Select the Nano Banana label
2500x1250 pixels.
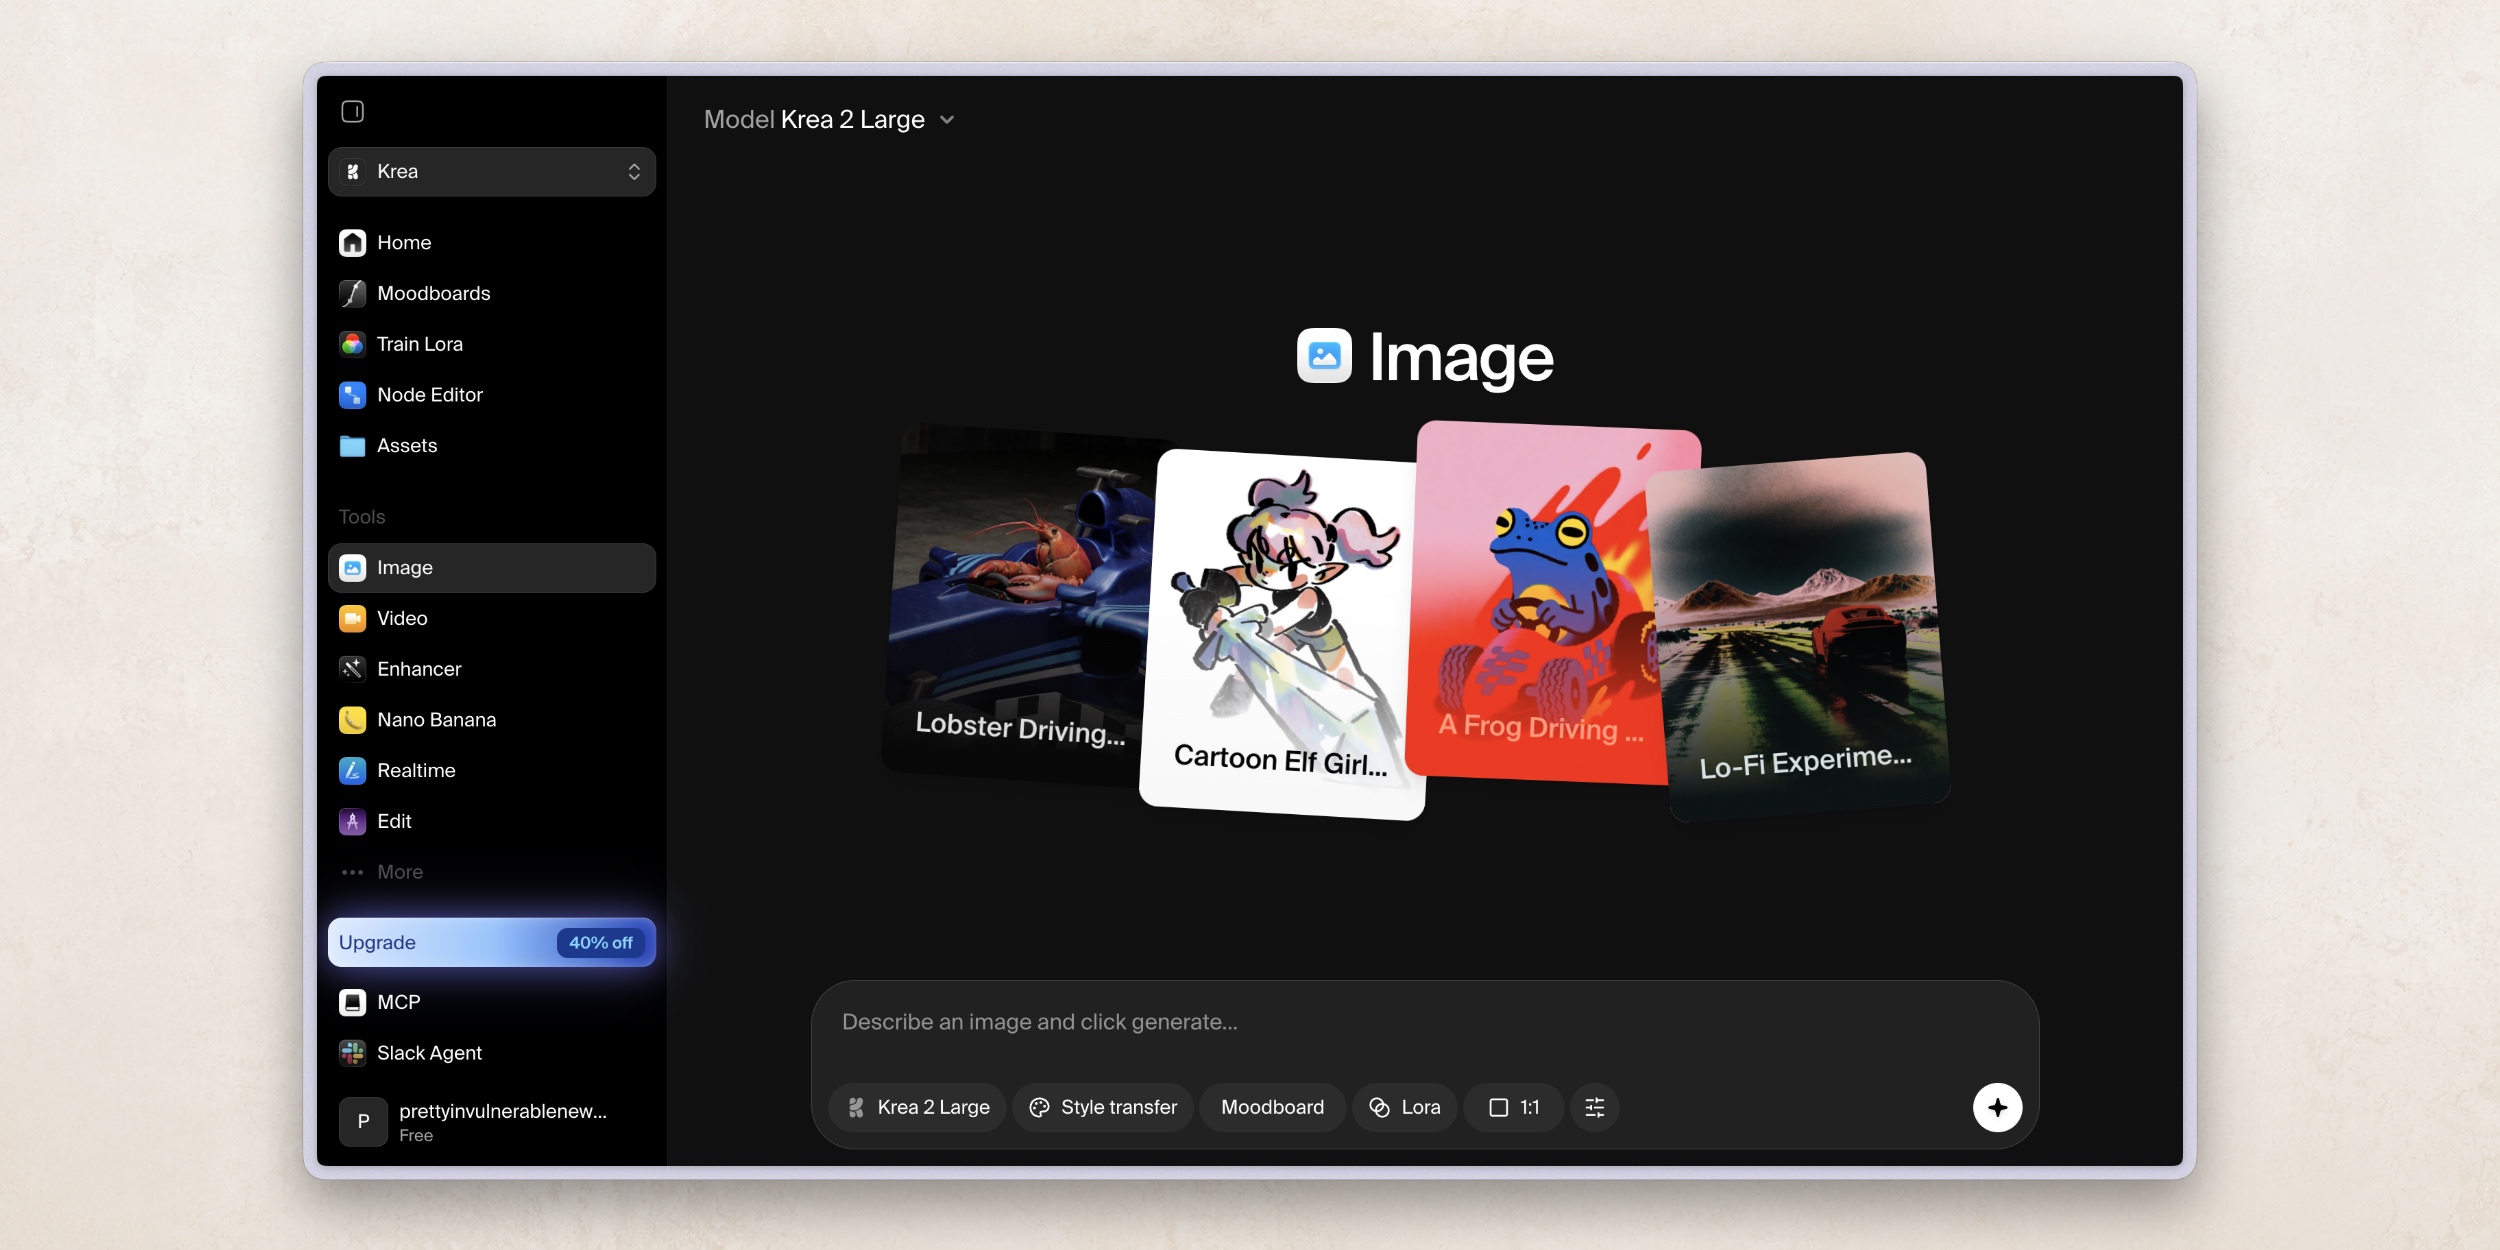click(x=436, y=720)
